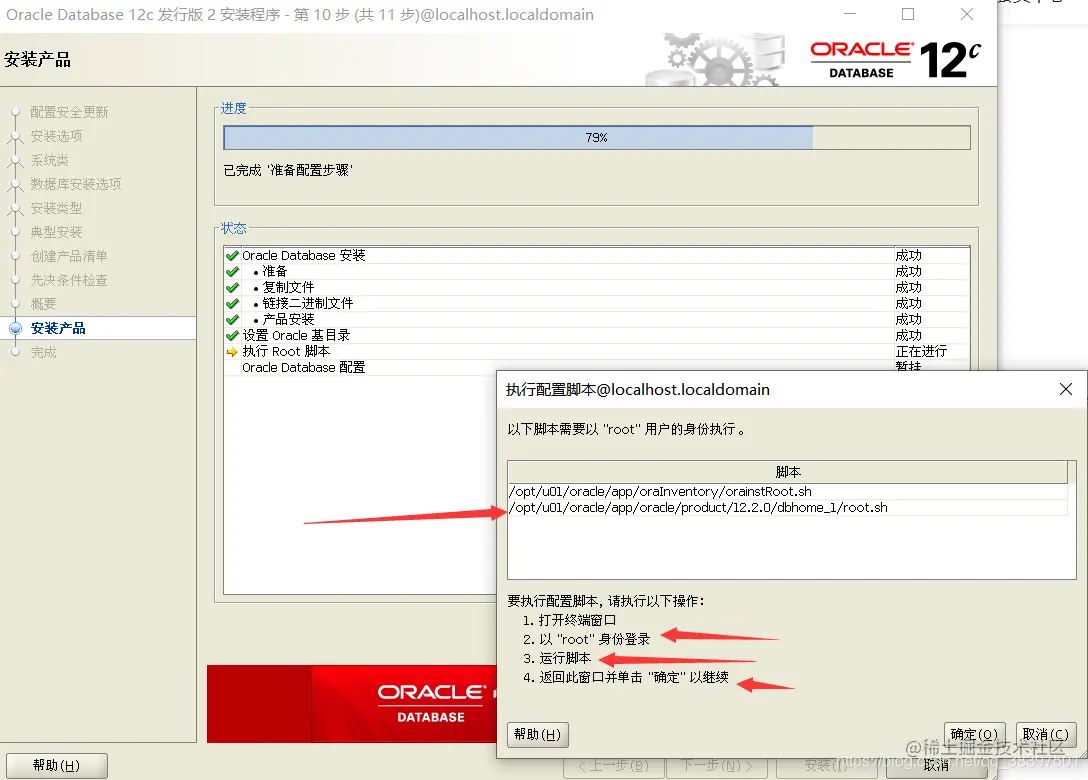Image resolution: width=1088 pixels, height=780 pixels.
Task: Click the Oracle Database 安装 status row
Action: pos(597,255)
